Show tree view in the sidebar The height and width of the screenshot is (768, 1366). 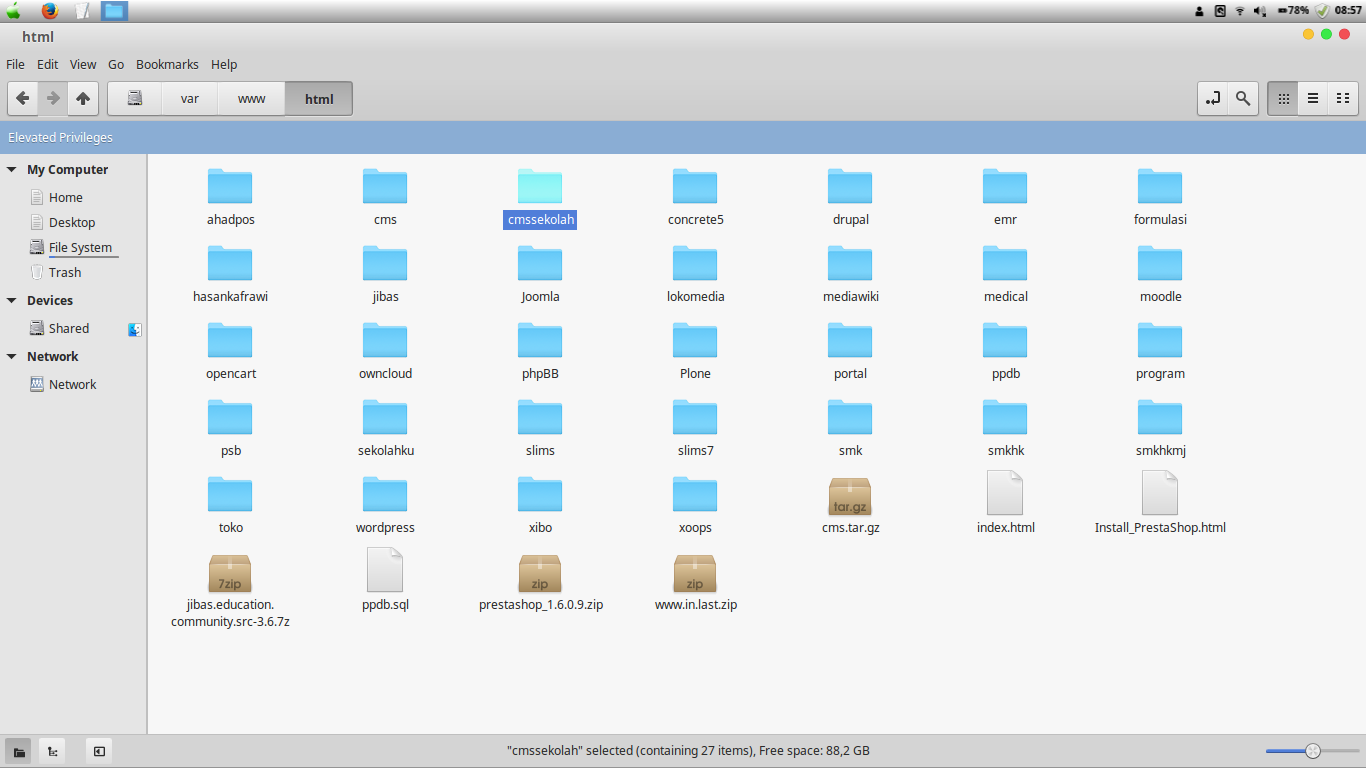52,751
